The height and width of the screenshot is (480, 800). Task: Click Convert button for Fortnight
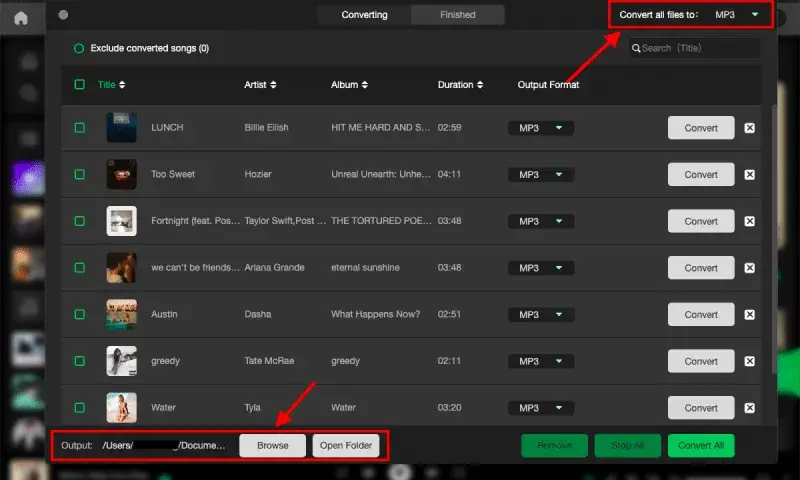pyautogui.click(x=701, y=221)
